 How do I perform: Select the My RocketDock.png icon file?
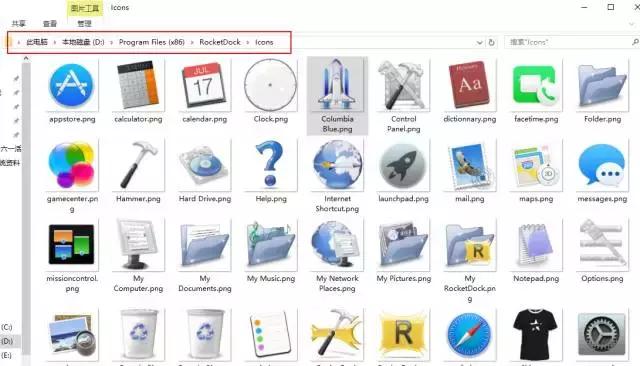click(470, 260)
